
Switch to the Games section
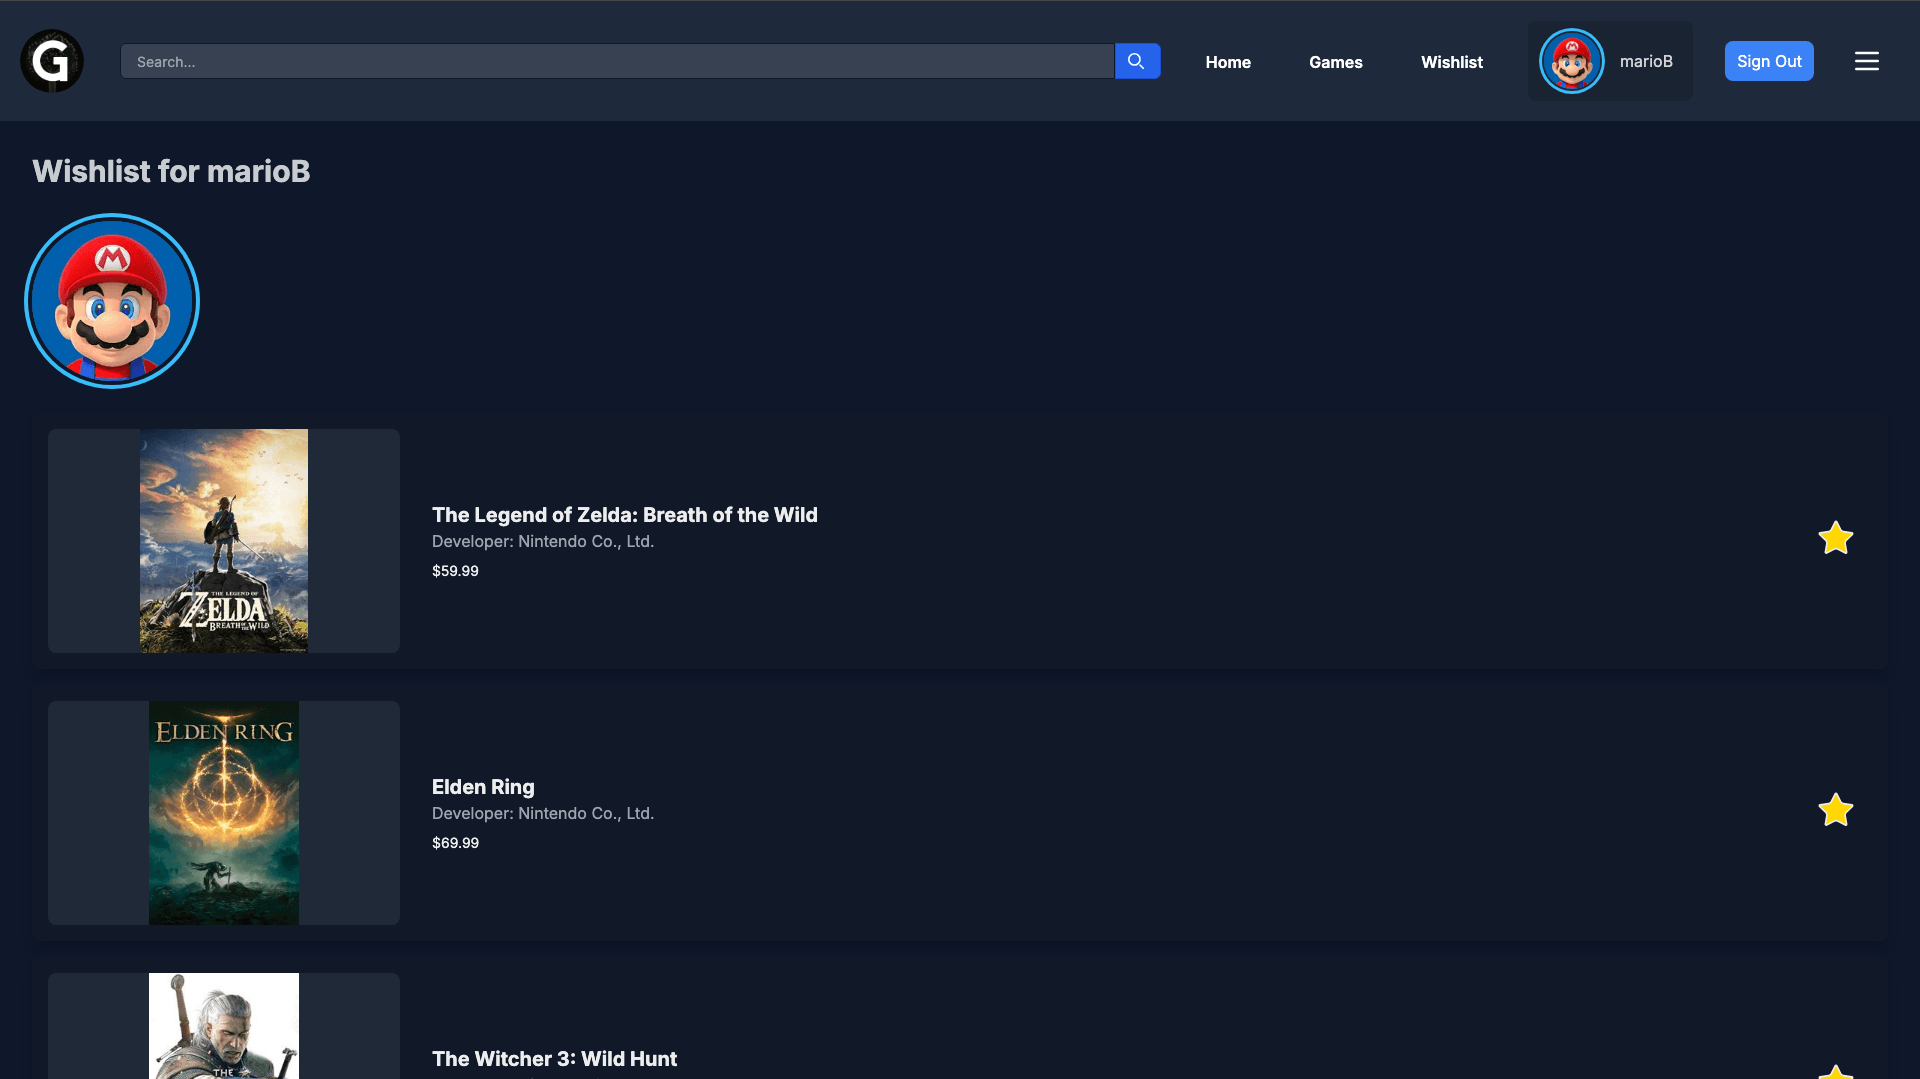coord(1335,62)
